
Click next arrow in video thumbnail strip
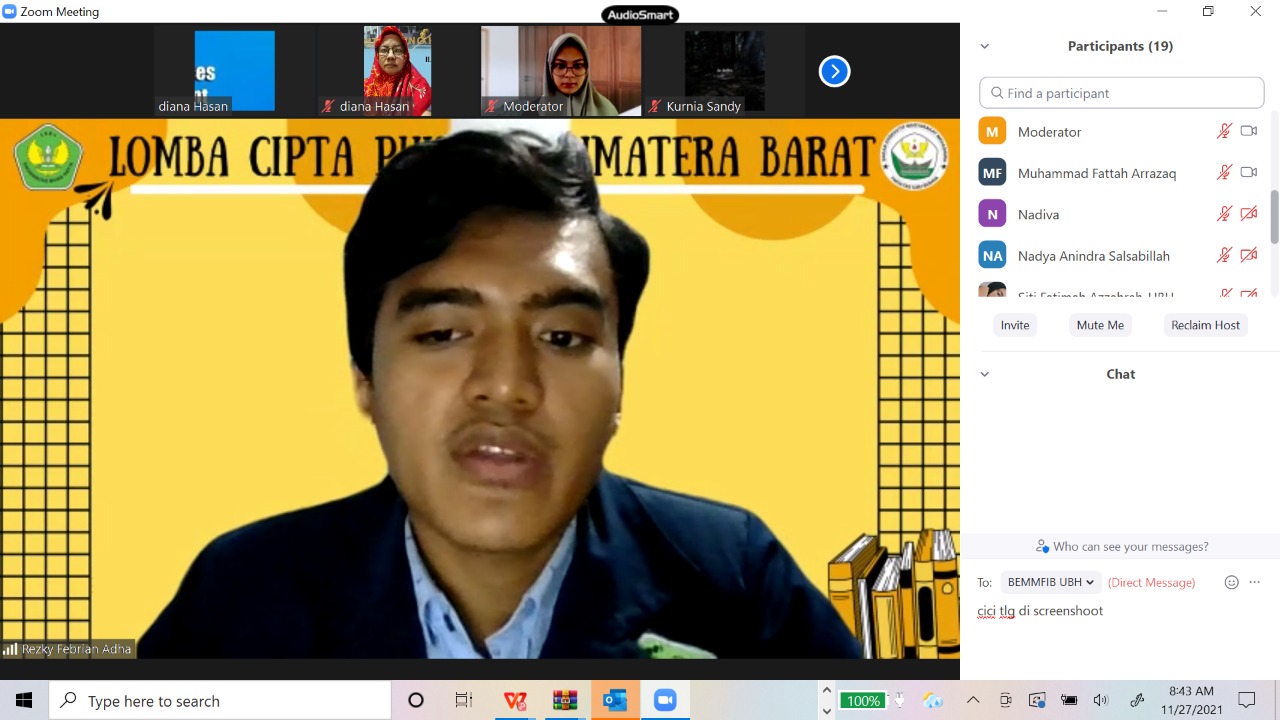pyautogui.click(x=834, y=71)
